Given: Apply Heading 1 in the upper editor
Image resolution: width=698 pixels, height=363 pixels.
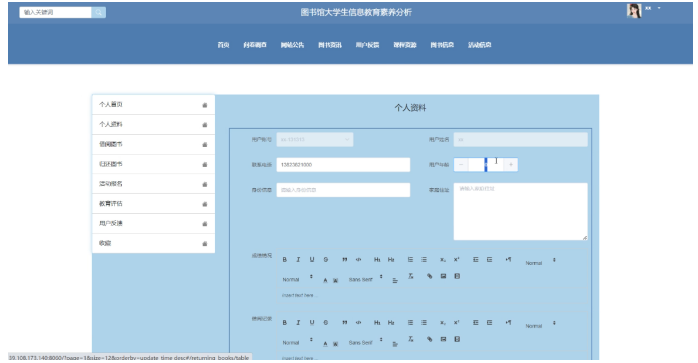Looking at the screenshot, I should pyautogui.click(x=377, y=260).
